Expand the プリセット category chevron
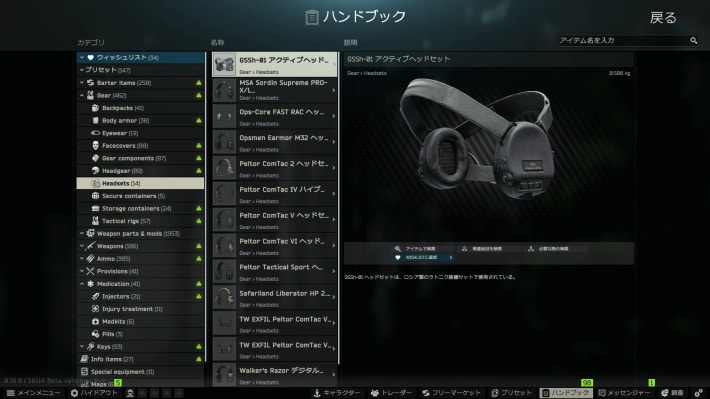This screenshot has height=399, width=710. [x=82, y=70]
